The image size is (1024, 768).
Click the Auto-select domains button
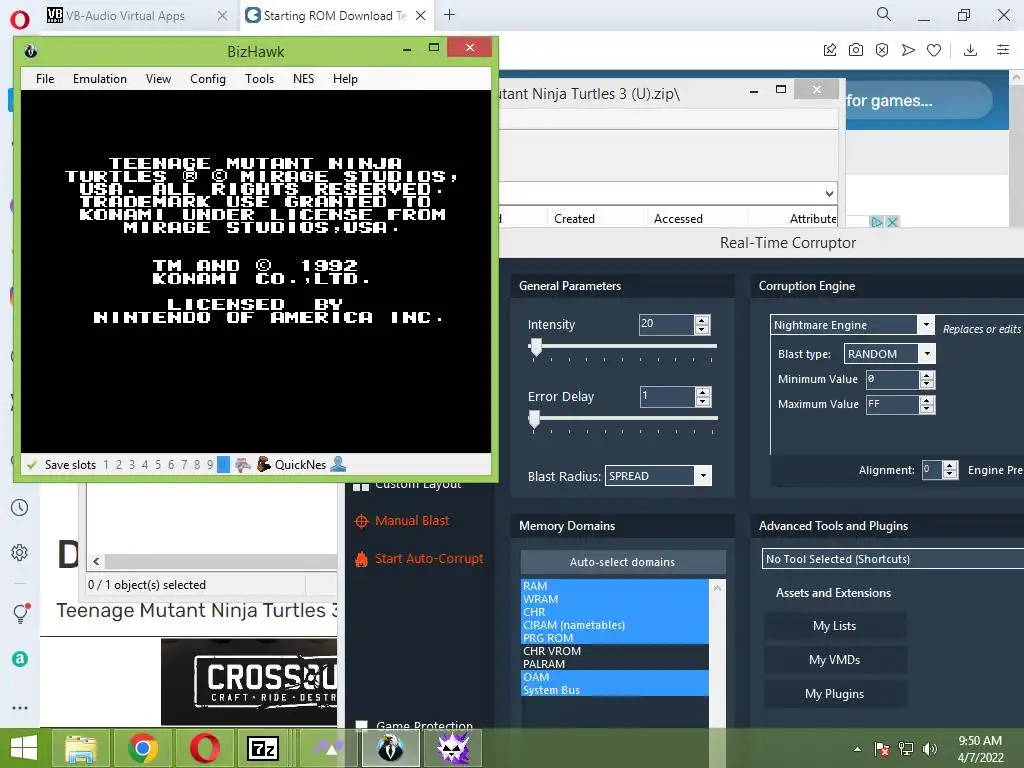(x=622, y=562)
